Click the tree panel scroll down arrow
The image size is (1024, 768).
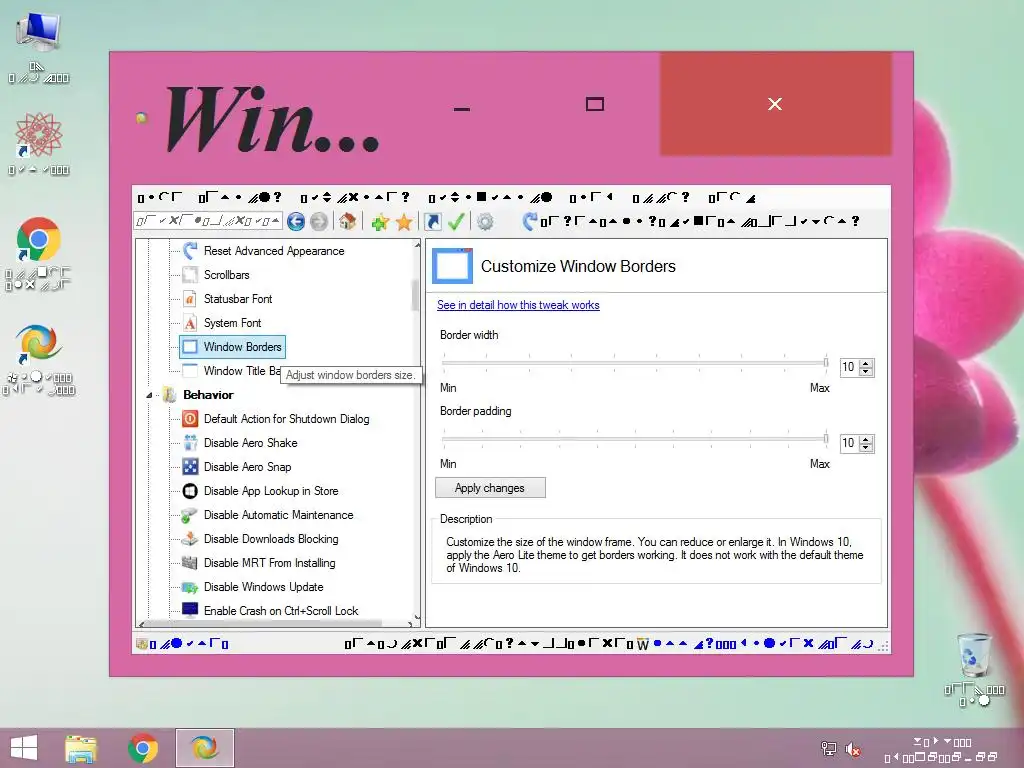pyautogui.click(x=417, y=616)
